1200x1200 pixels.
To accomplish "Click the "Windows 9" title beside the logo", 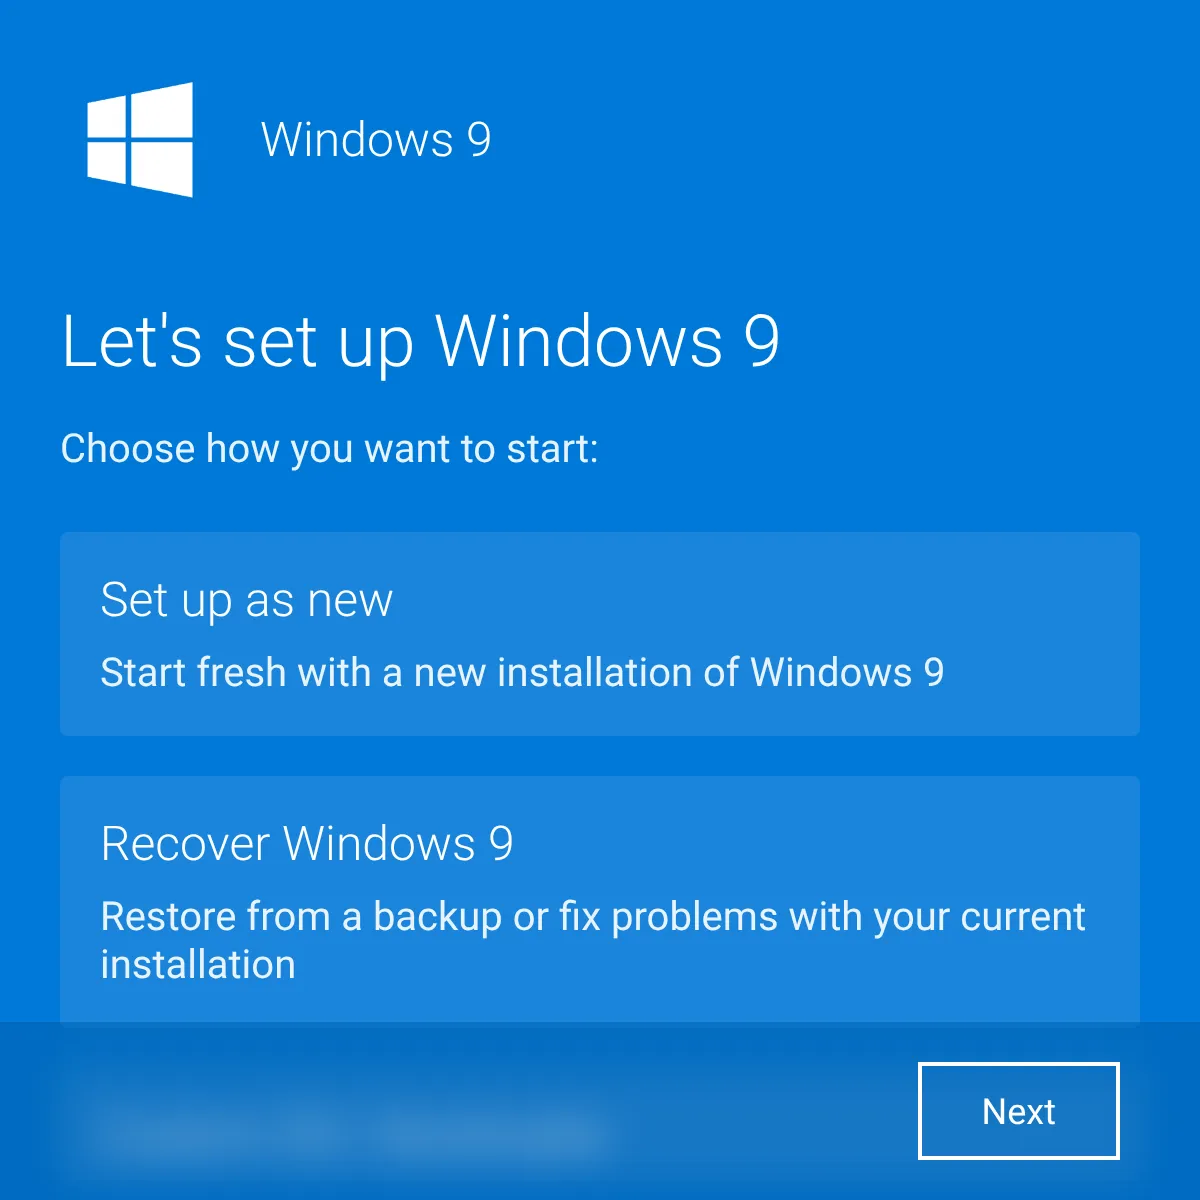I will pos(376,140).
